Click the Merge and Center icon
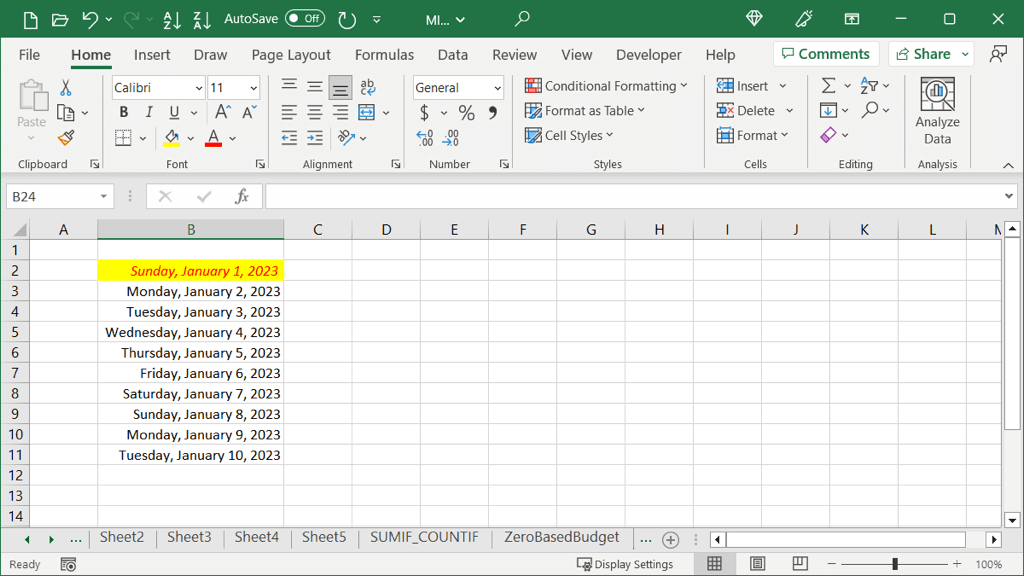The height and width of the screenshot is (576, 1024). [366, 112]
